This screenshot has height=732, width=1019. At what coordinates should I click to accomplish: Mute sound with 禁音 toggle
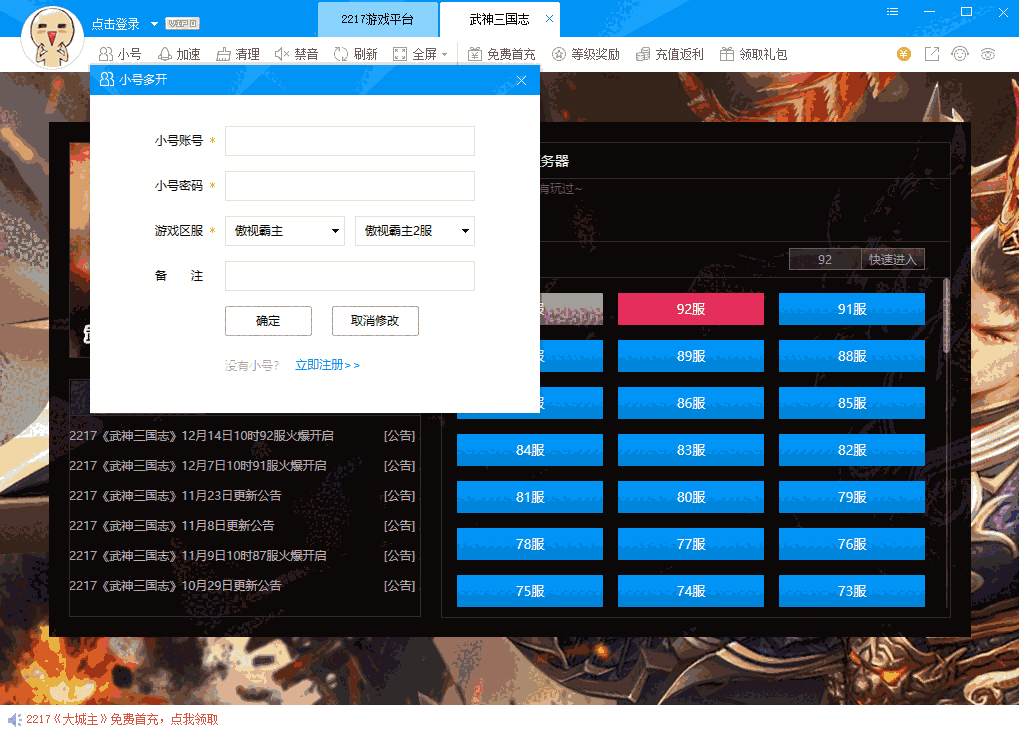282,54
